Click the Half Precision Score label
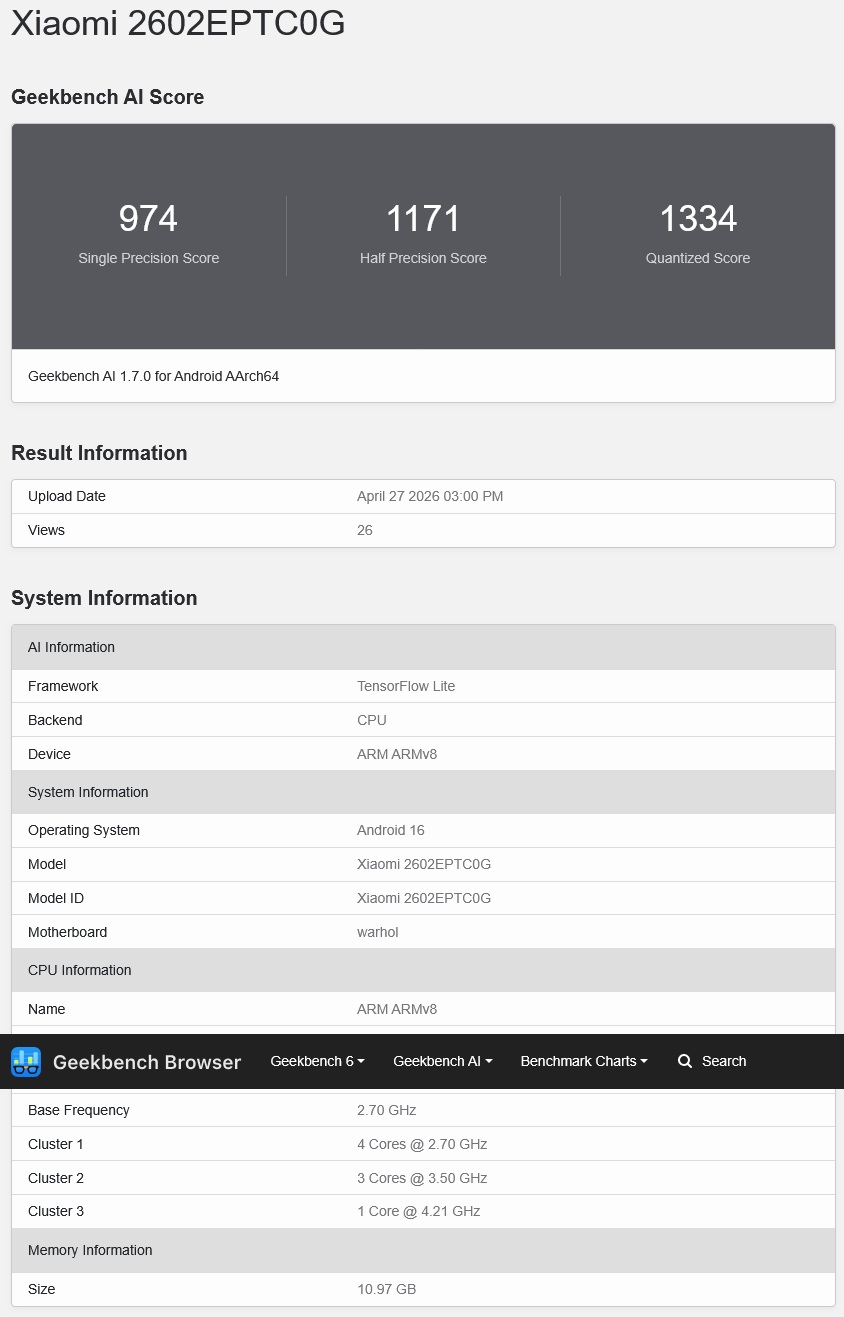The width and height of the screenshot is (844, 1317). [x=423, y=258]
